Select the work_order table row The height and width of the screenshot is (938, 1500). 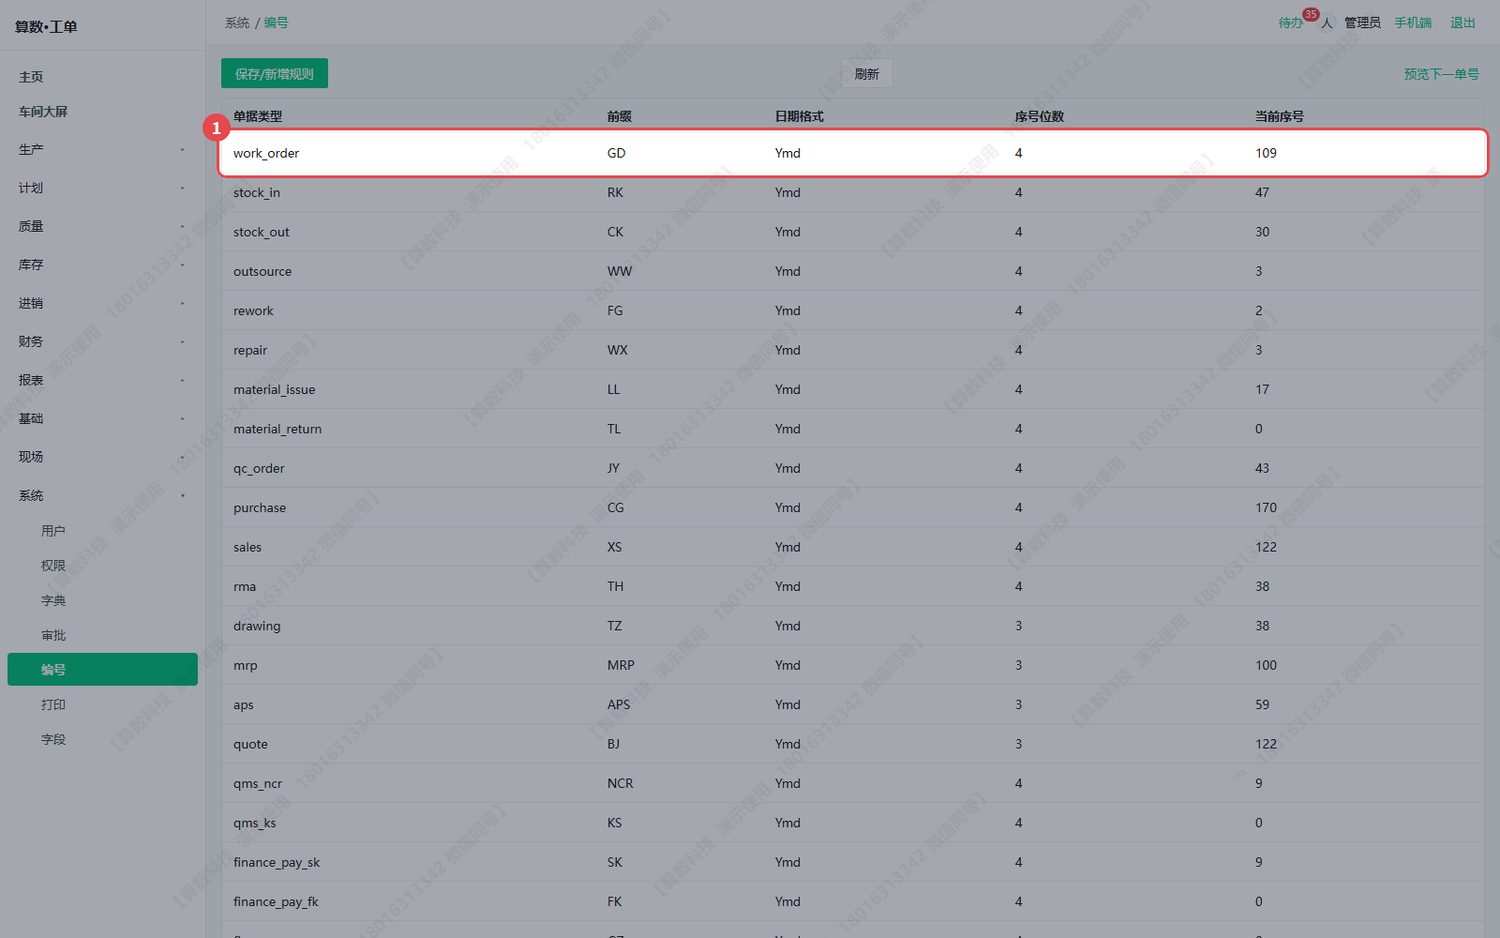(x=853, y=153)
